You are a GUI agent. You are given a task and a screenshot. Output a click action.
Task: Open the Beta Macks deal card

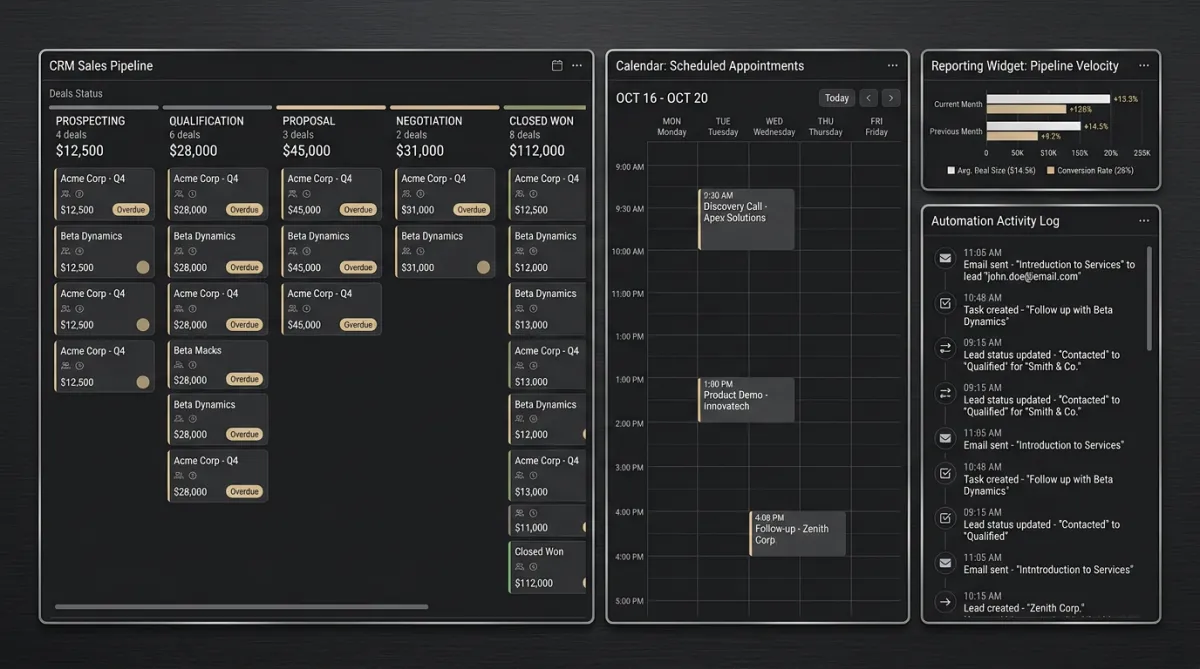[218, 365]
